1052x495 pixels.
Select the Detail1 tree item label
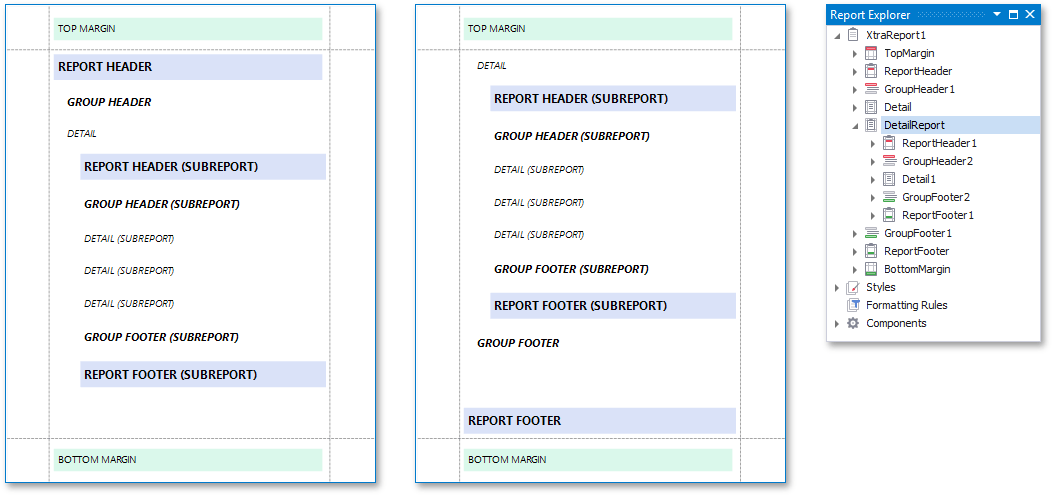[918, 180]
